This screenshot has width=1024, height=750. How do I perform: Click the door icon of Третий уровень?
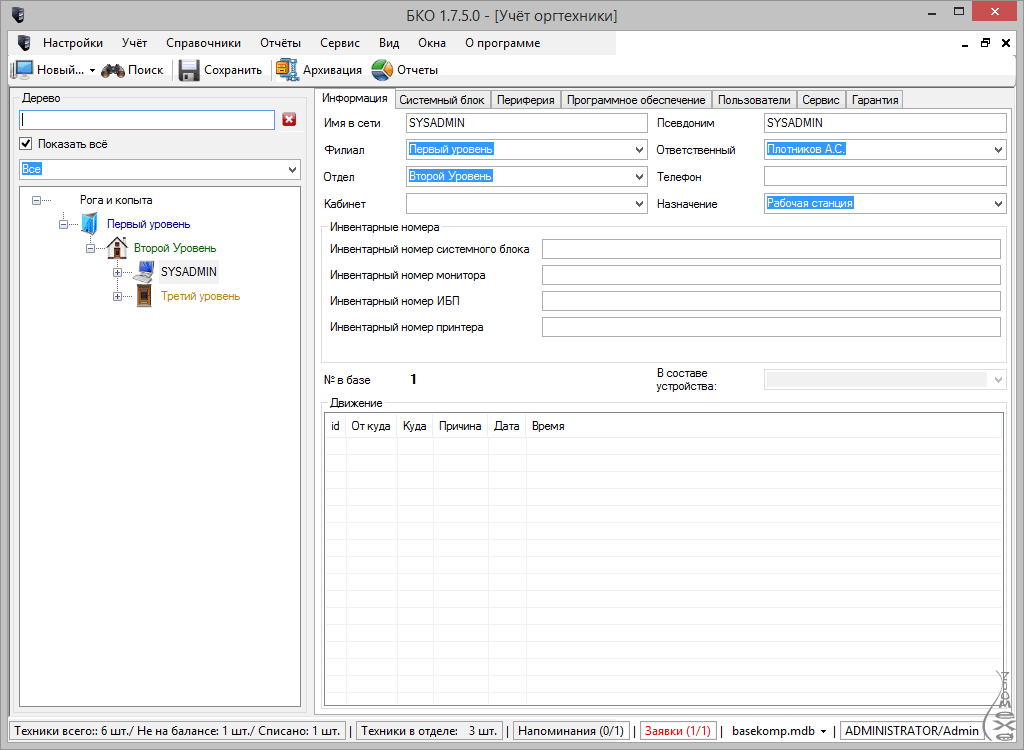(144, 296)
